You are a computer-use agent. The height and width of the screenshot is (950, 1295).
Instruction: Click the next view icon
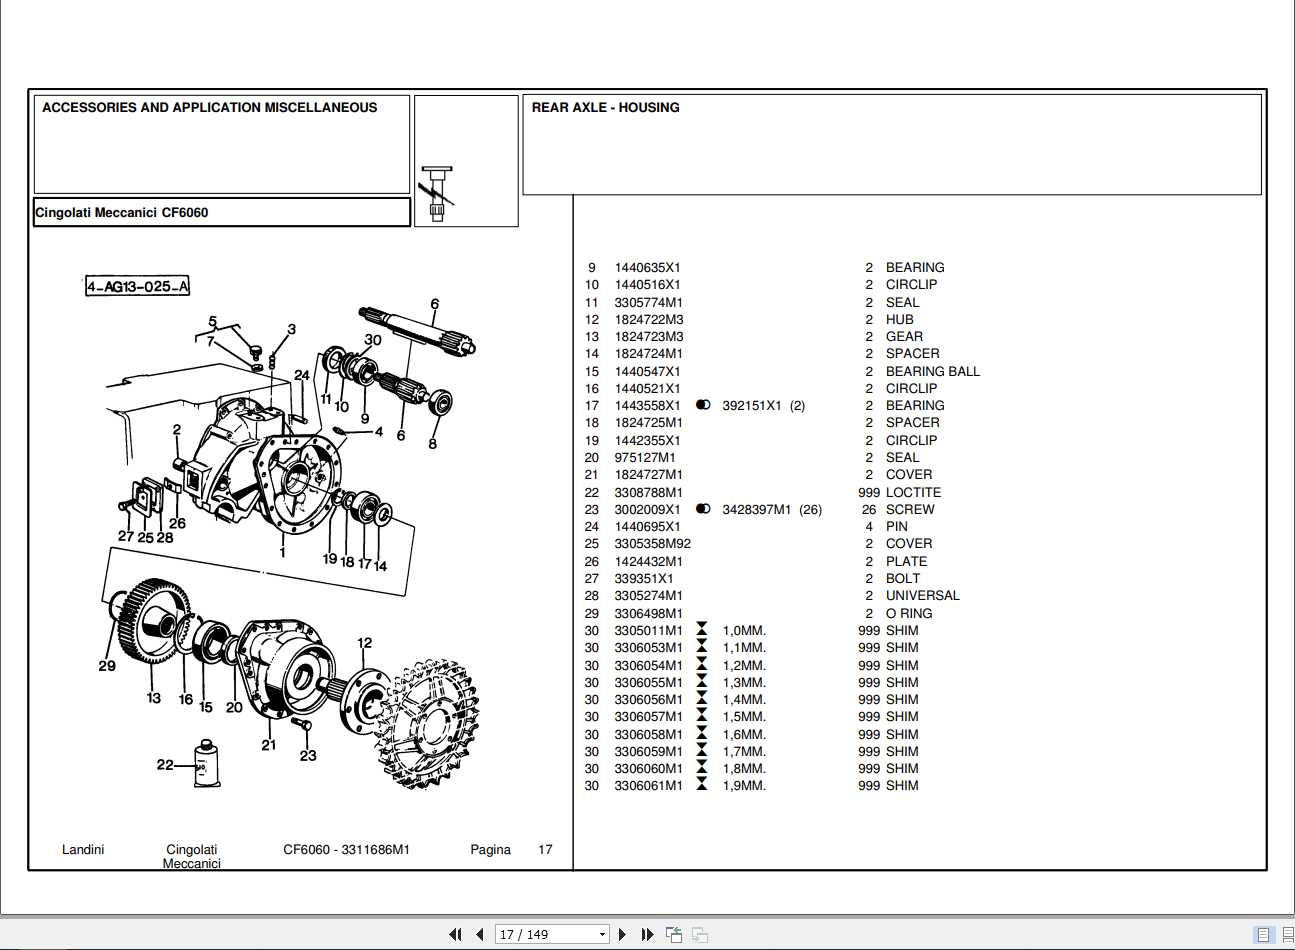[700, 934]
